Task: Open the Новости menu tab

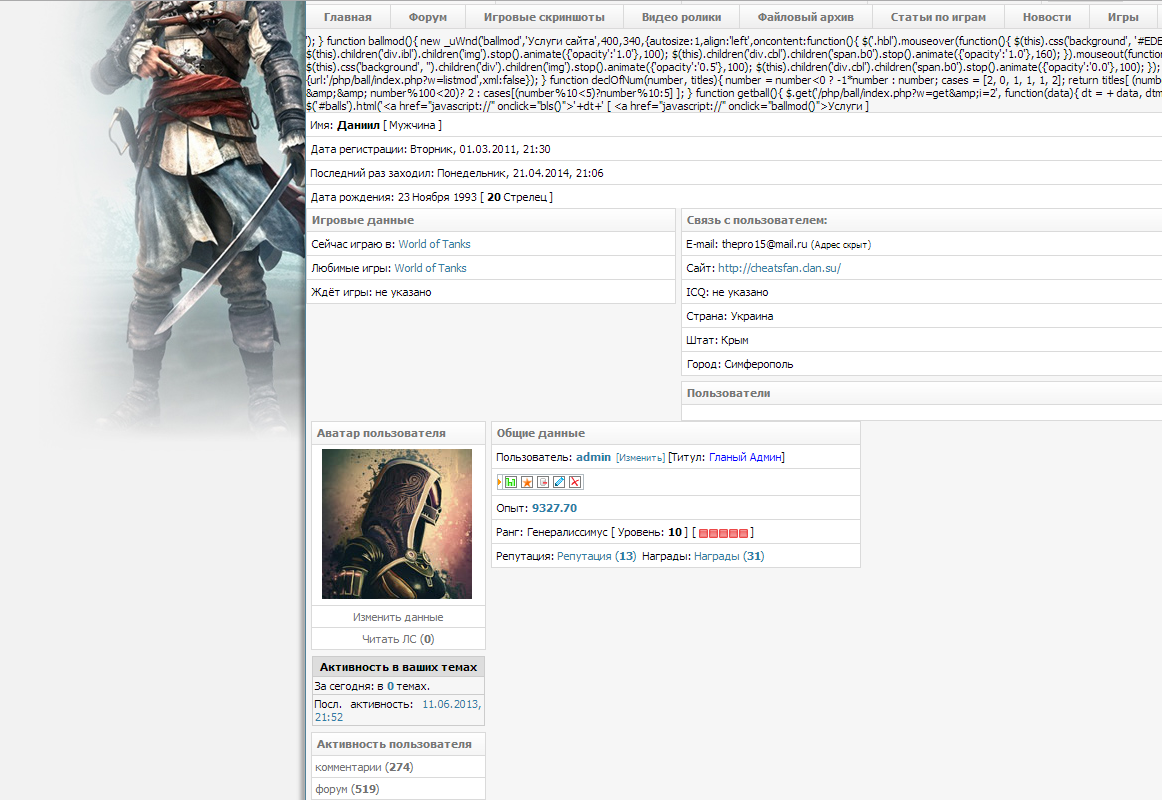Action: tap(1047, 17)
